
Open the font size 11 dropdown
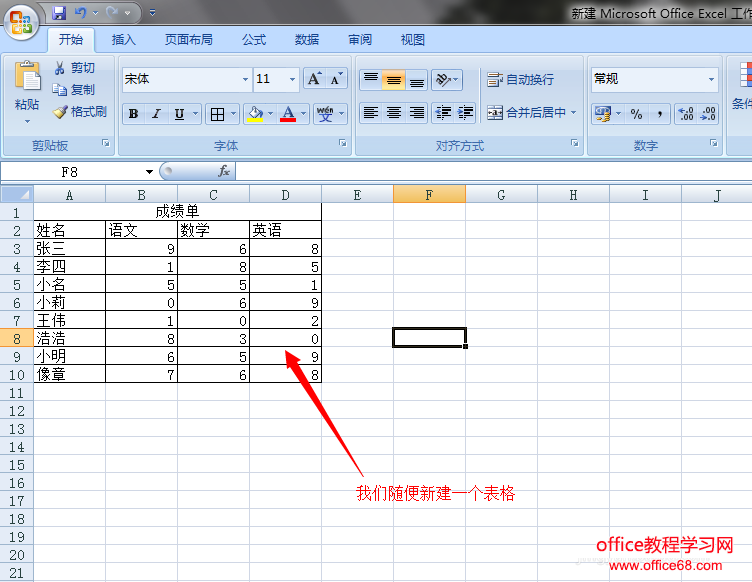(x=292, y=79)
